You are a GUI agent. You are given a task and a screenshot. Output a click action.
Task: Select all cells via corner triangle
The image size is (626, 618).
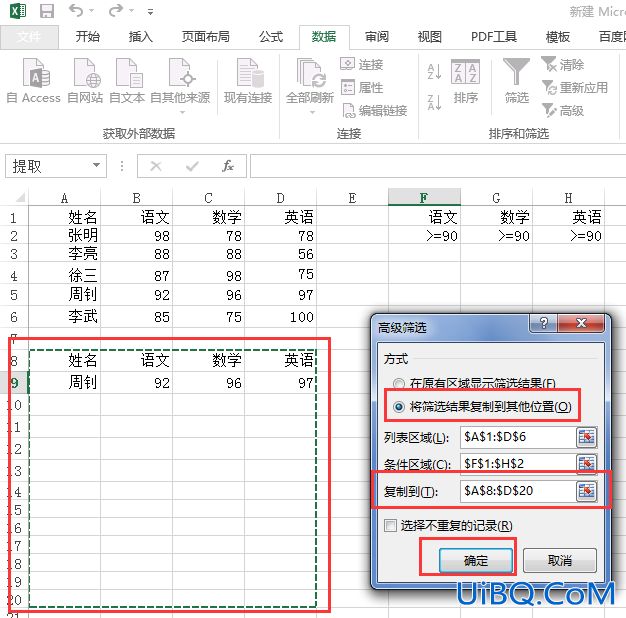20,197
